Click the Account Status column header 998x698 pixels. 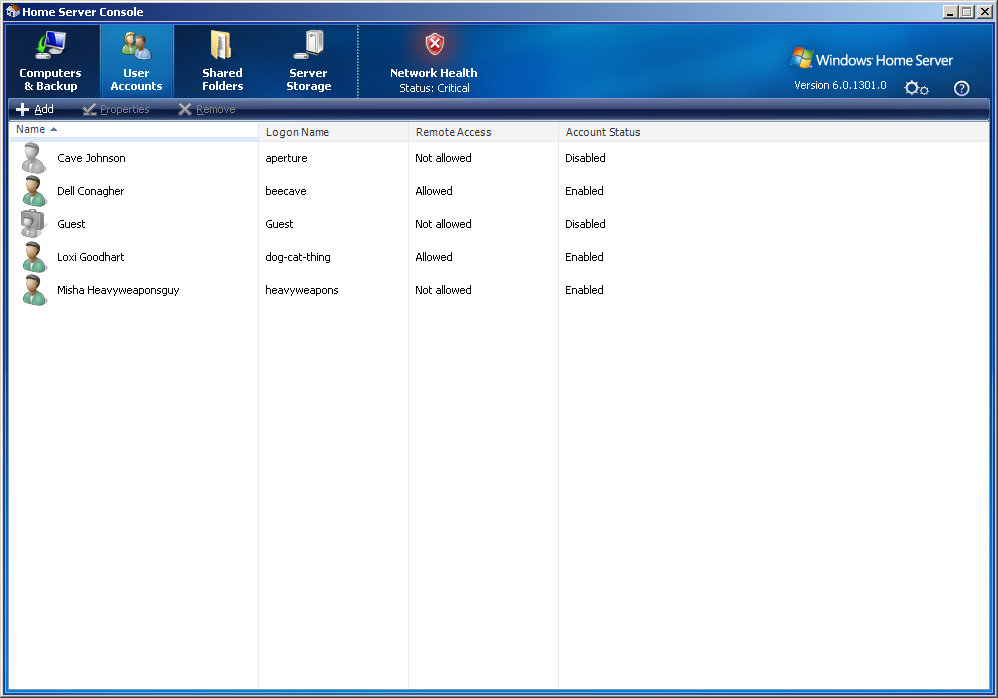click(x=603, y=132)
